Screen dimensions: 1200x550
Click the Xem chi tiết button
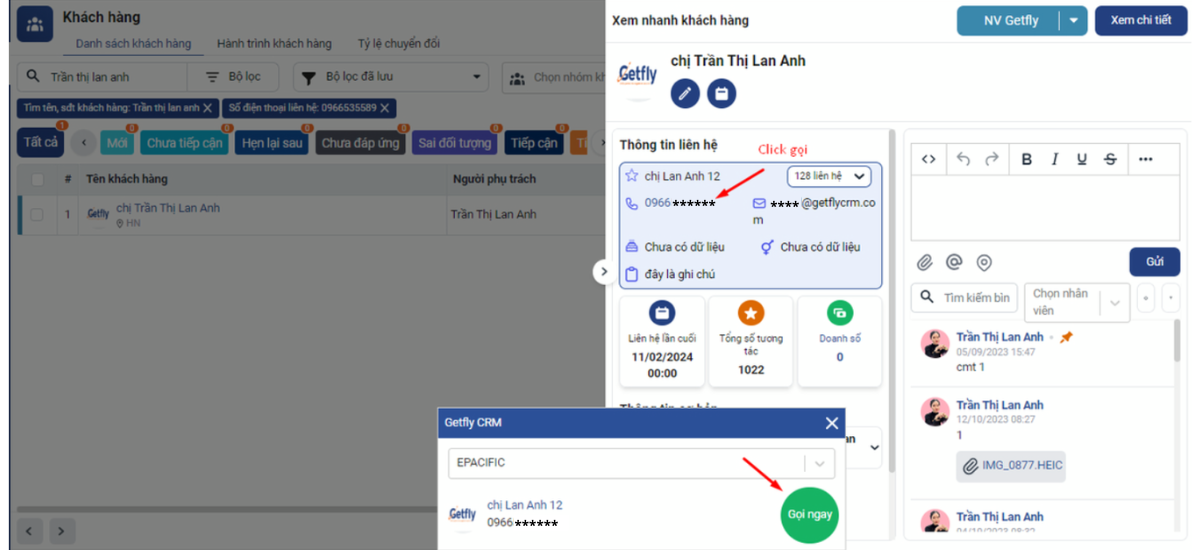(1140, 20)
